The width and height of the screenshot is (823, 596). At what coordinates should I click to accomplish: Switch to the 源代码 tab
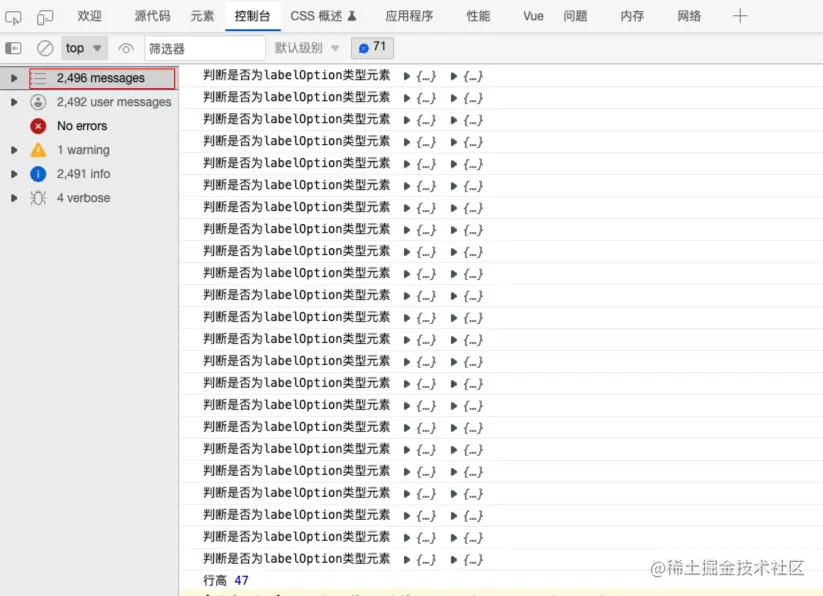tap(152, 16)
